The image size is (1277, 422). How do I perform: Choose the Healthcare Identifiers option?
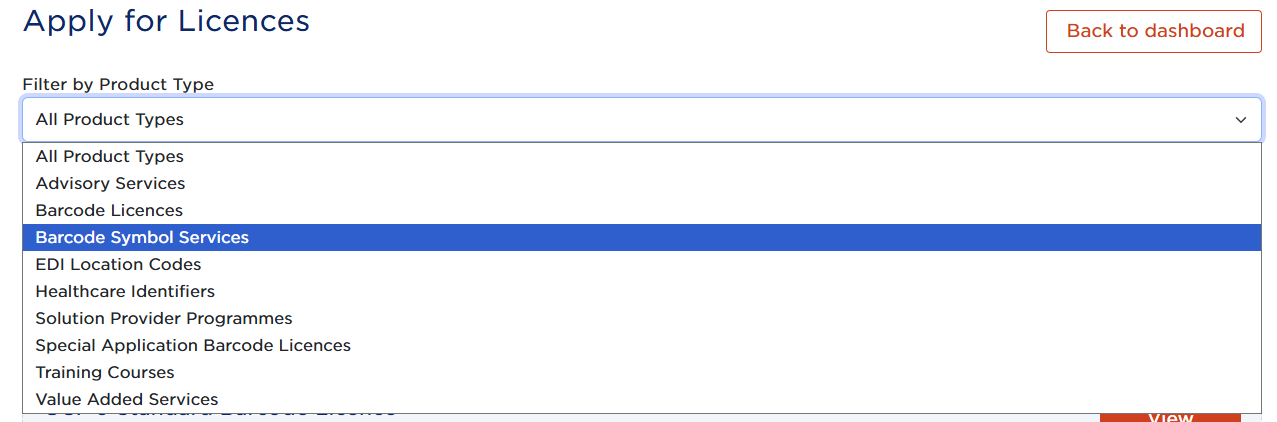[125, 292]
